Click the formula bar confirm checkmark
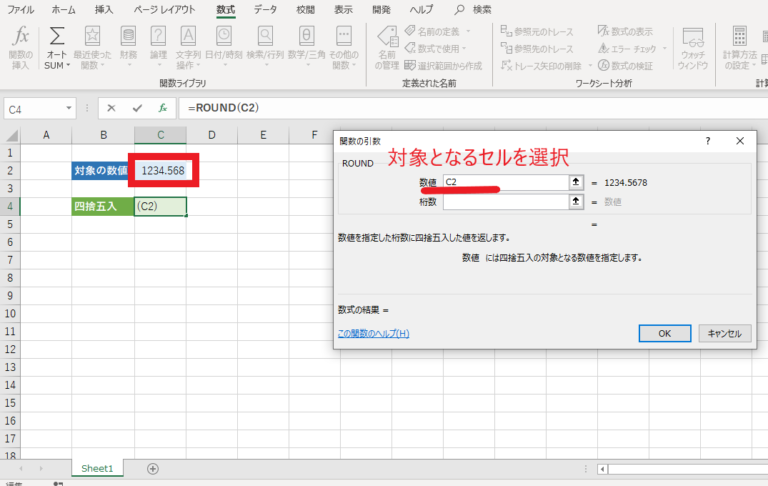The image size is (768, 486). pos(137,108)
